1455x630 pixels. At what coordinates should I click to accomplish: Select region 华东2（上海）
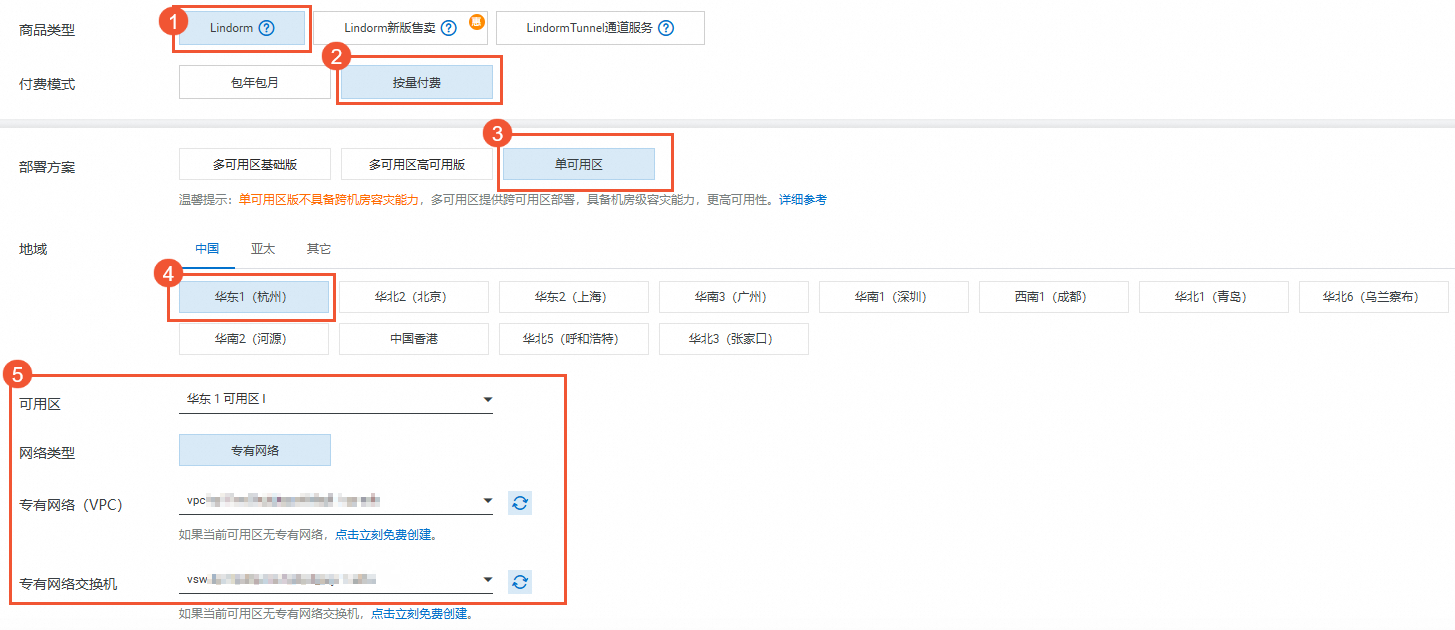574,297
